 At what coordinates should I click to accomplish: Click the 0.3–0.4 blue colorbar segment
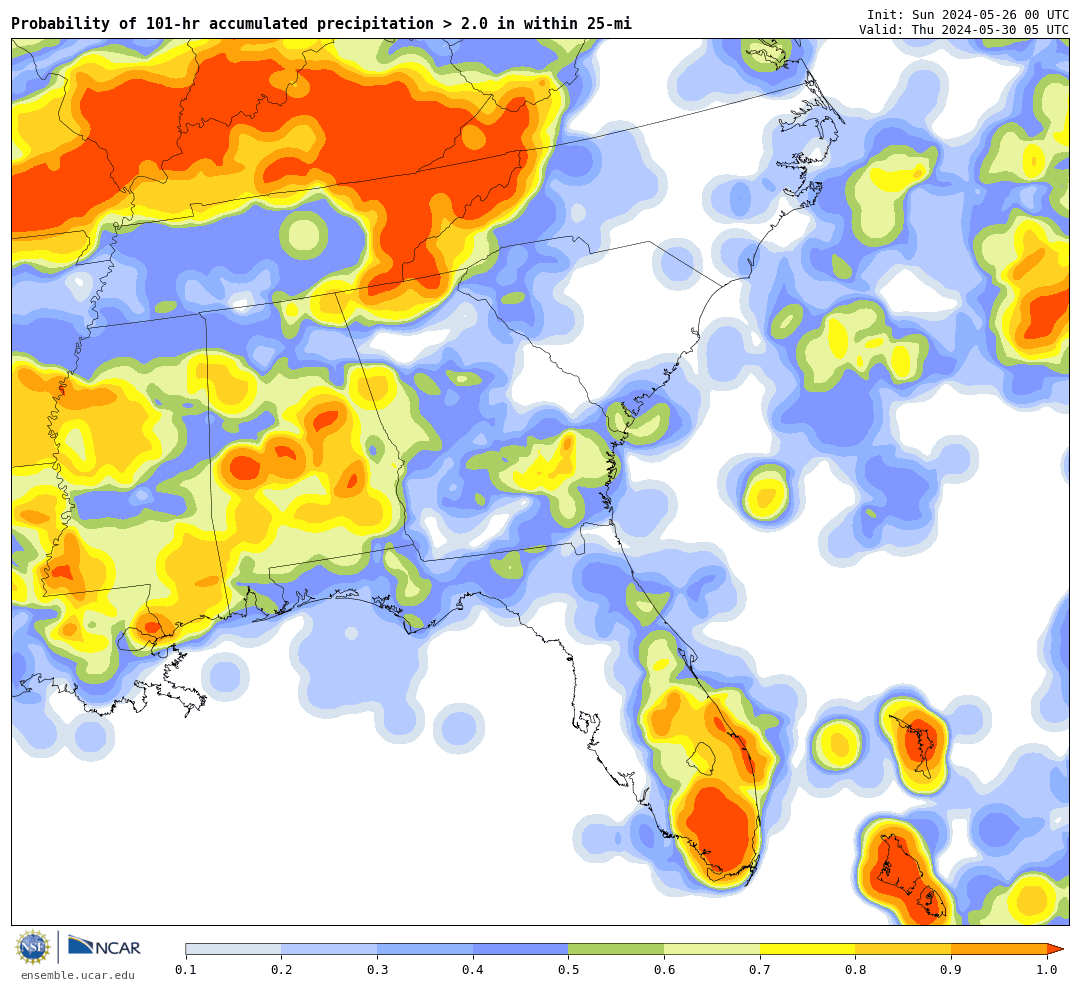point(425,949)
